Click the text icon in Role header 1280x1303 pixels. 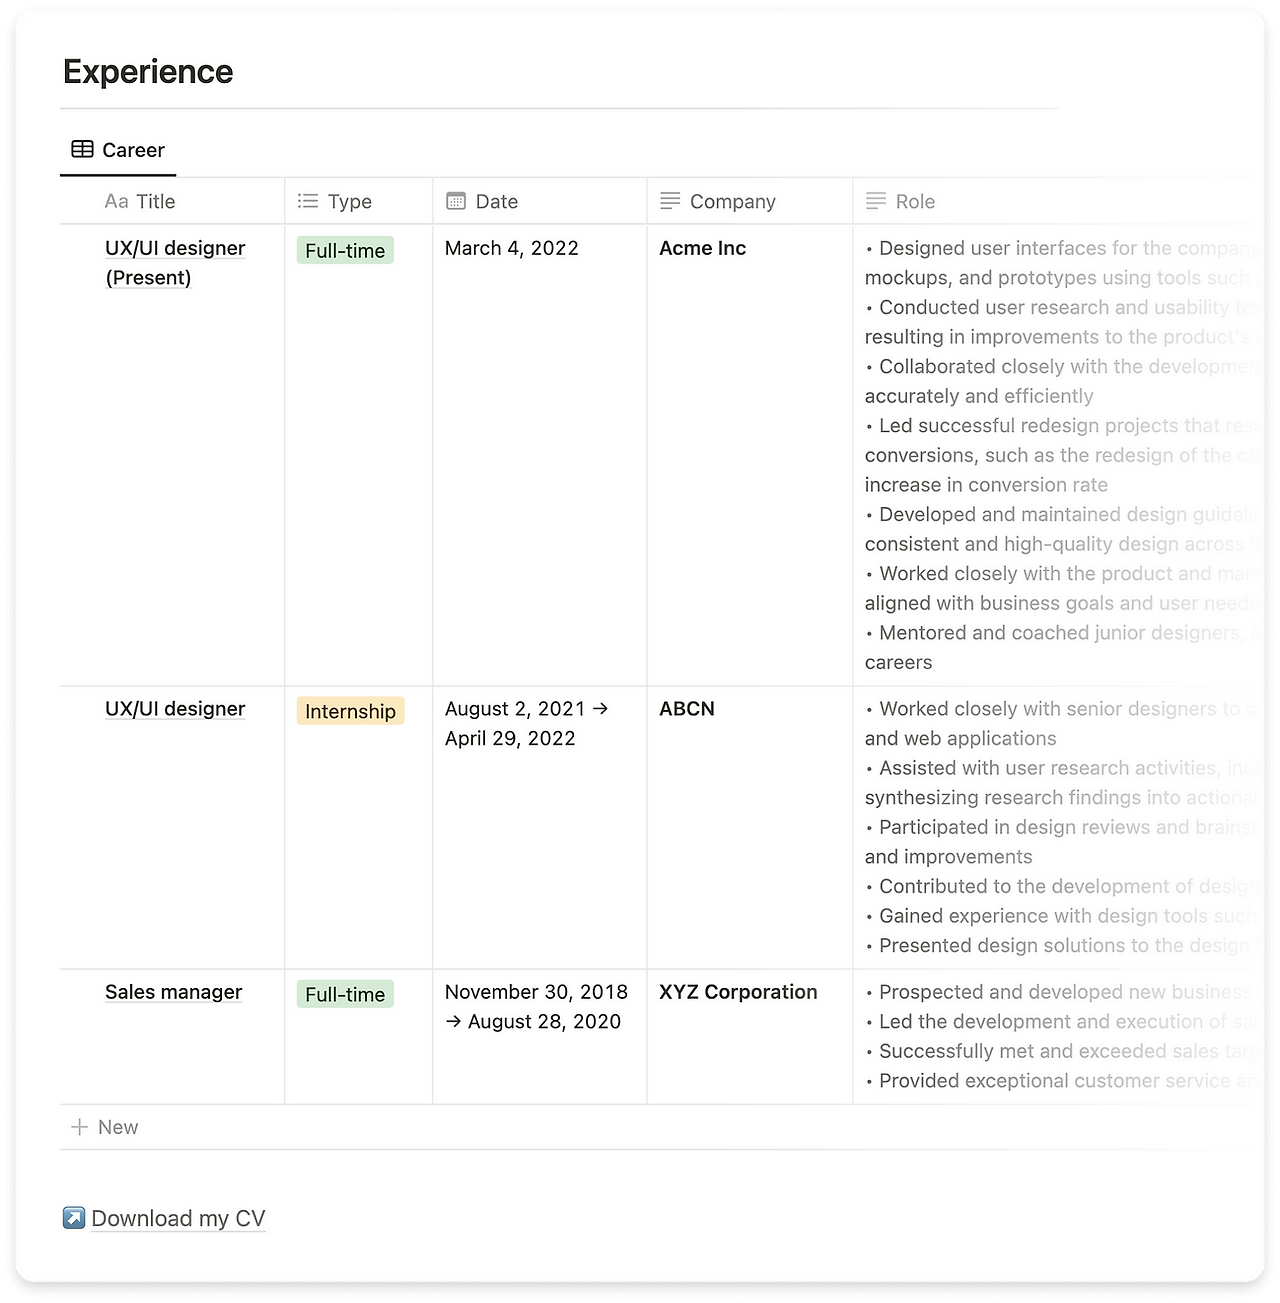coord(876,201)
